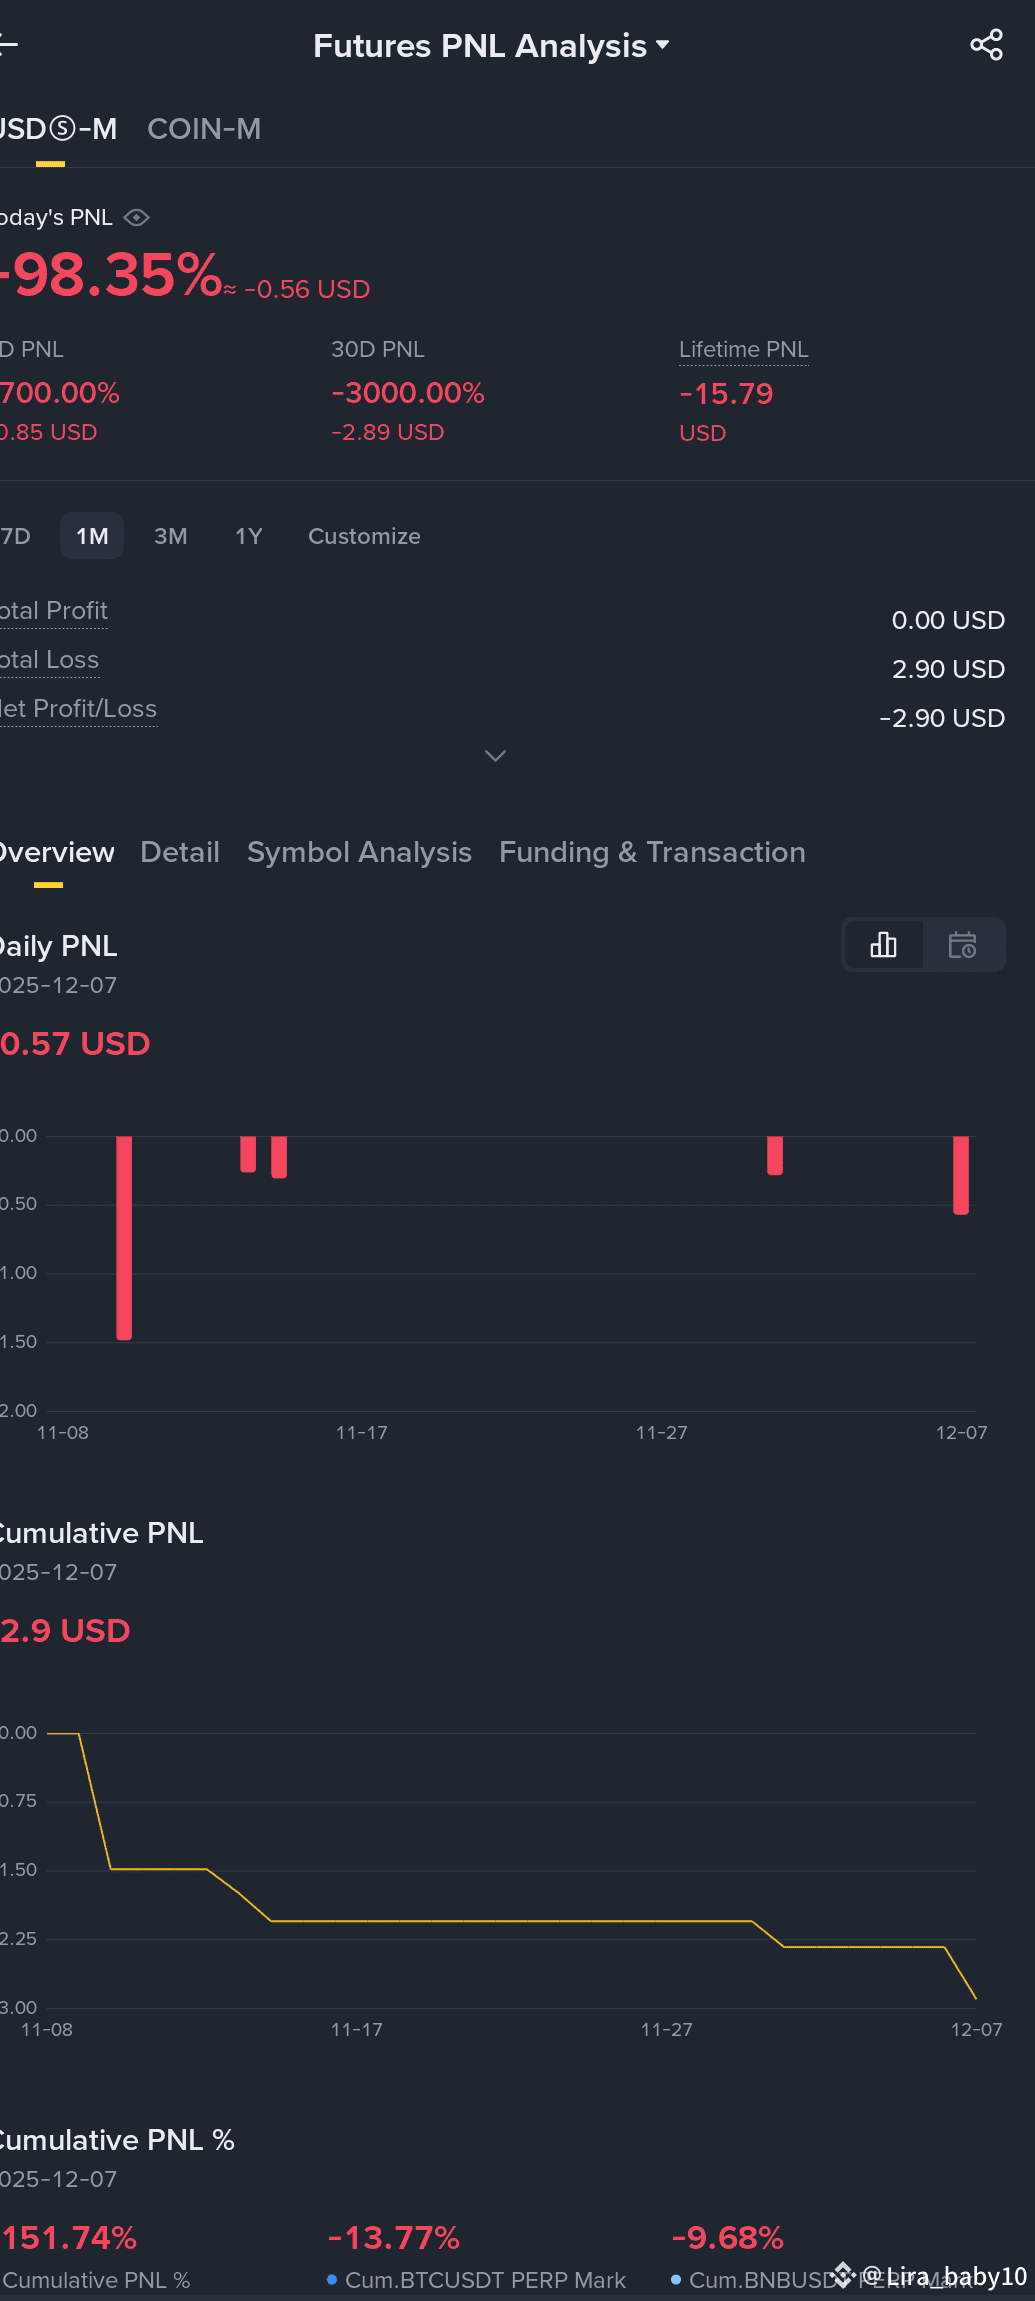Tap the tallest red bar in Daily PNL
Viewport: 1035px width, 2301px height.
tap(124, 1237)
